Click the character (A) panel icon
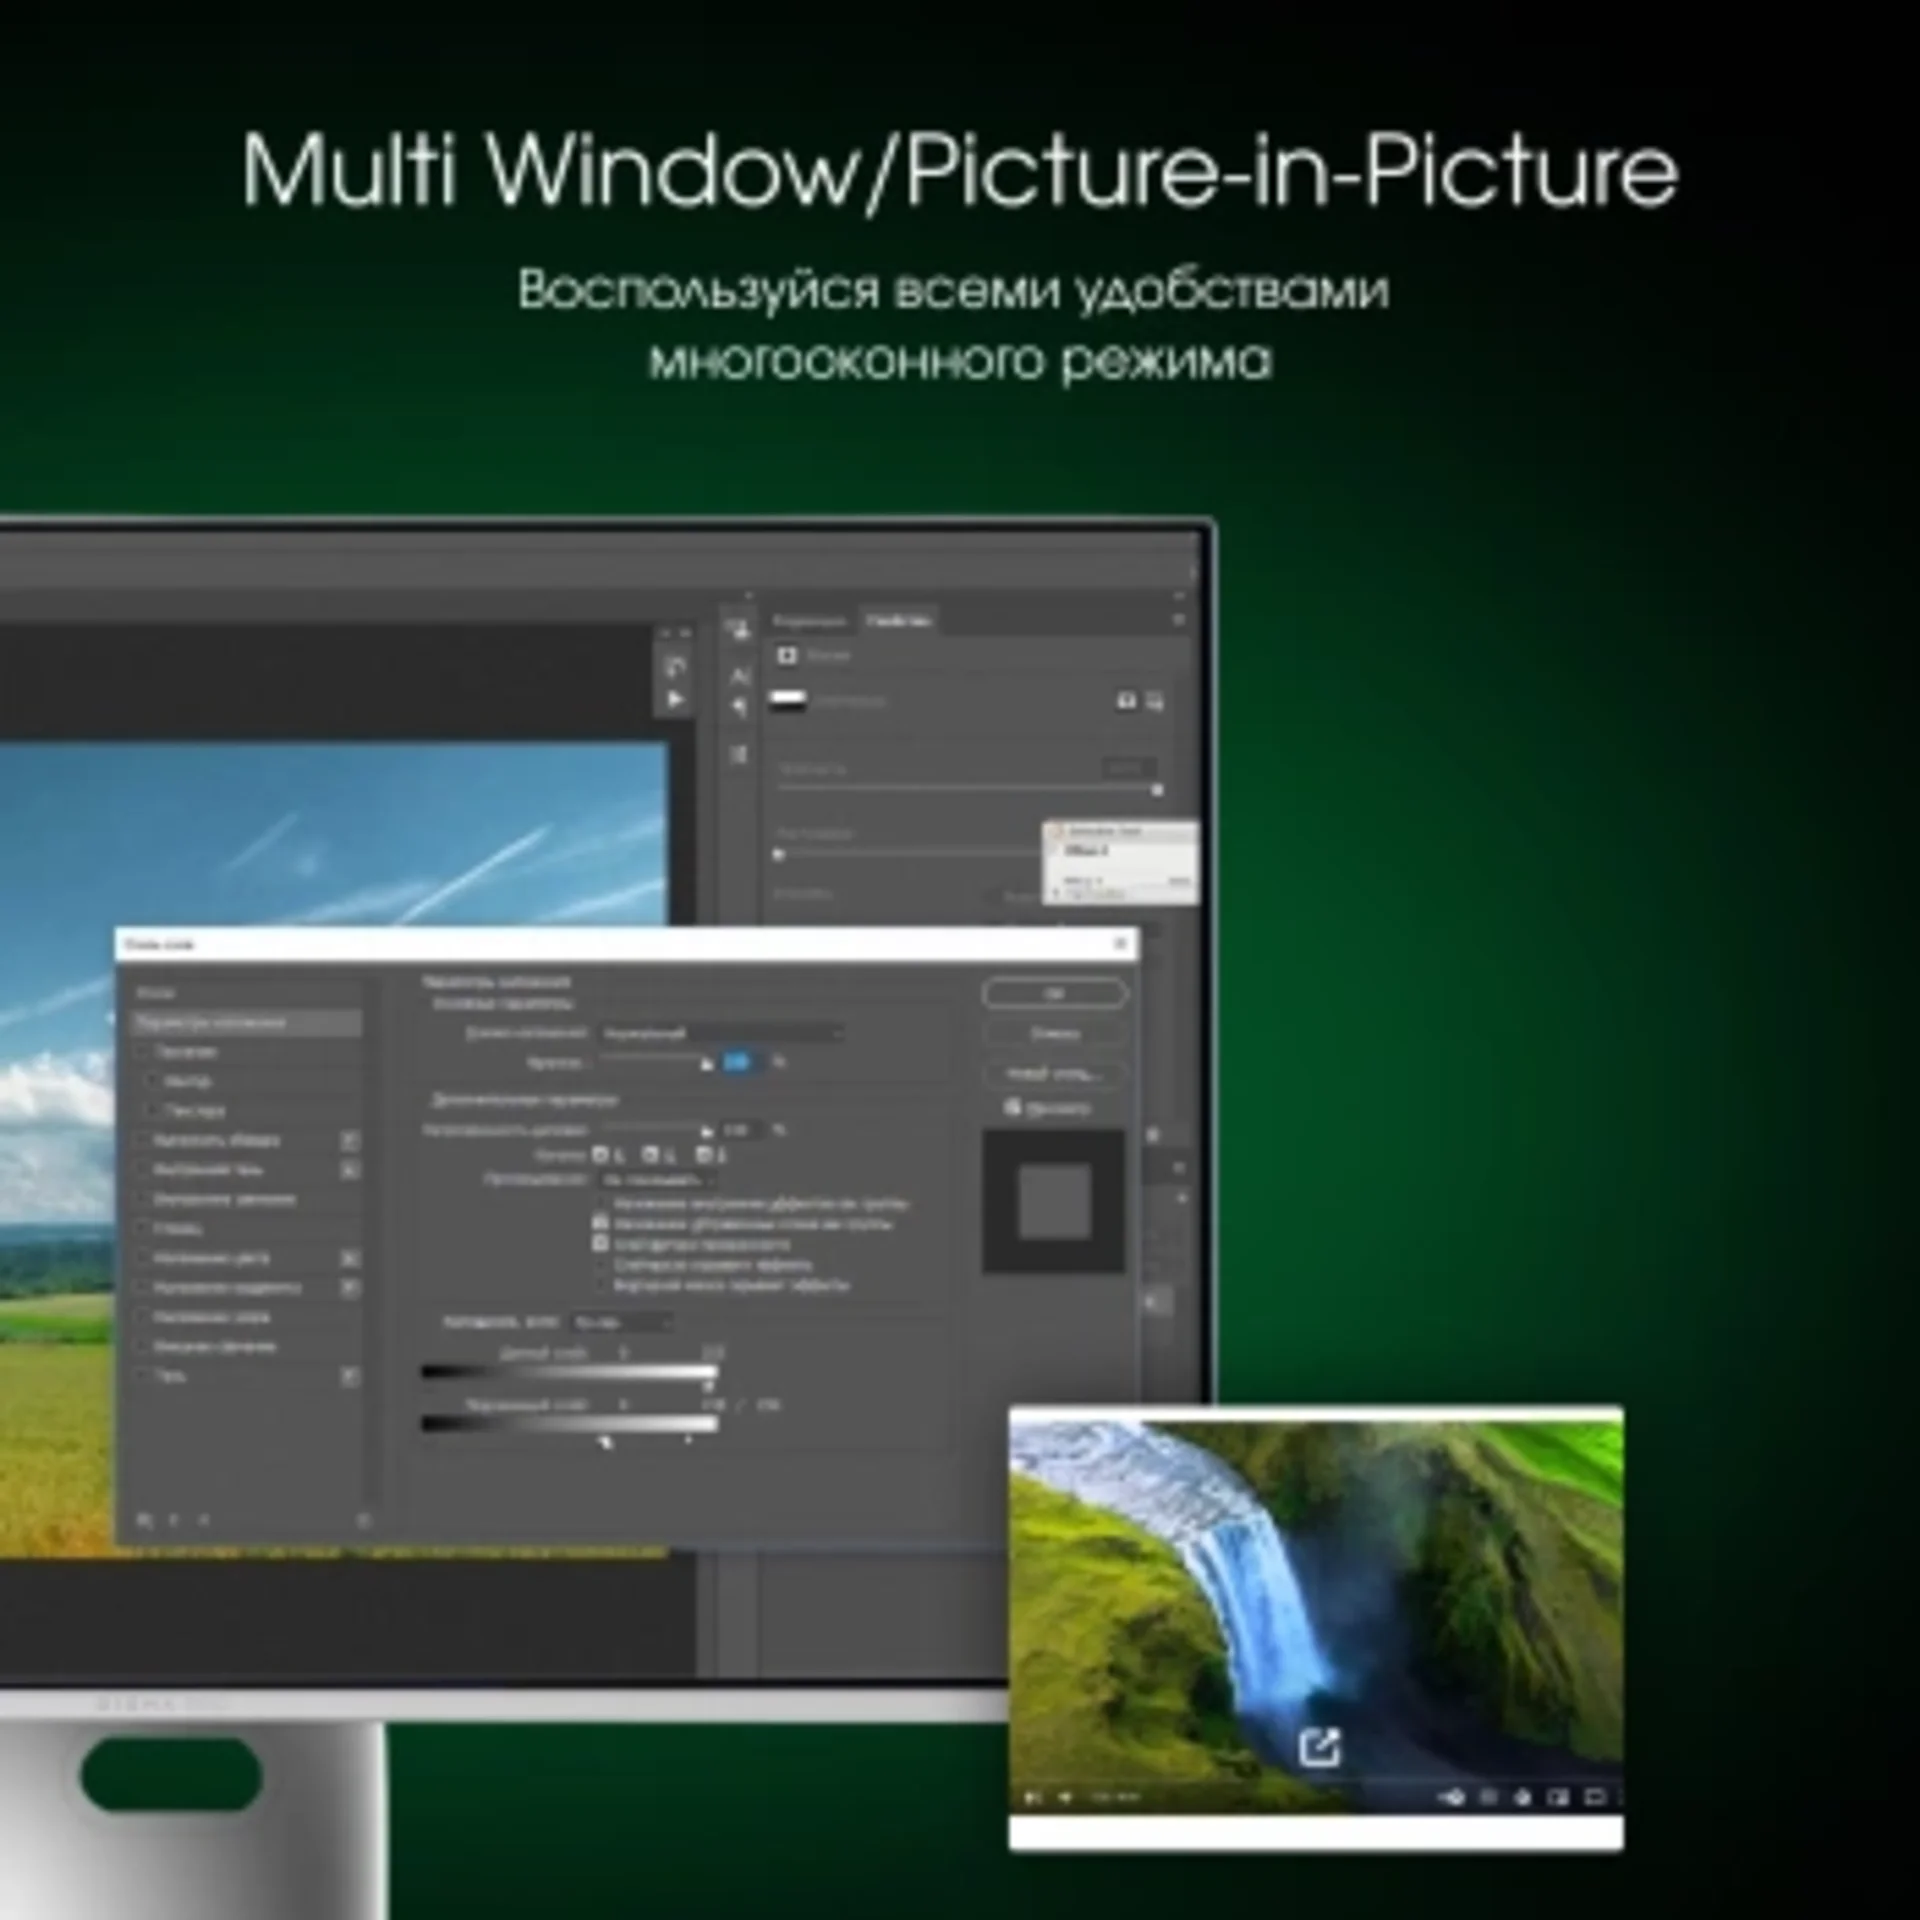 point(739,676)
